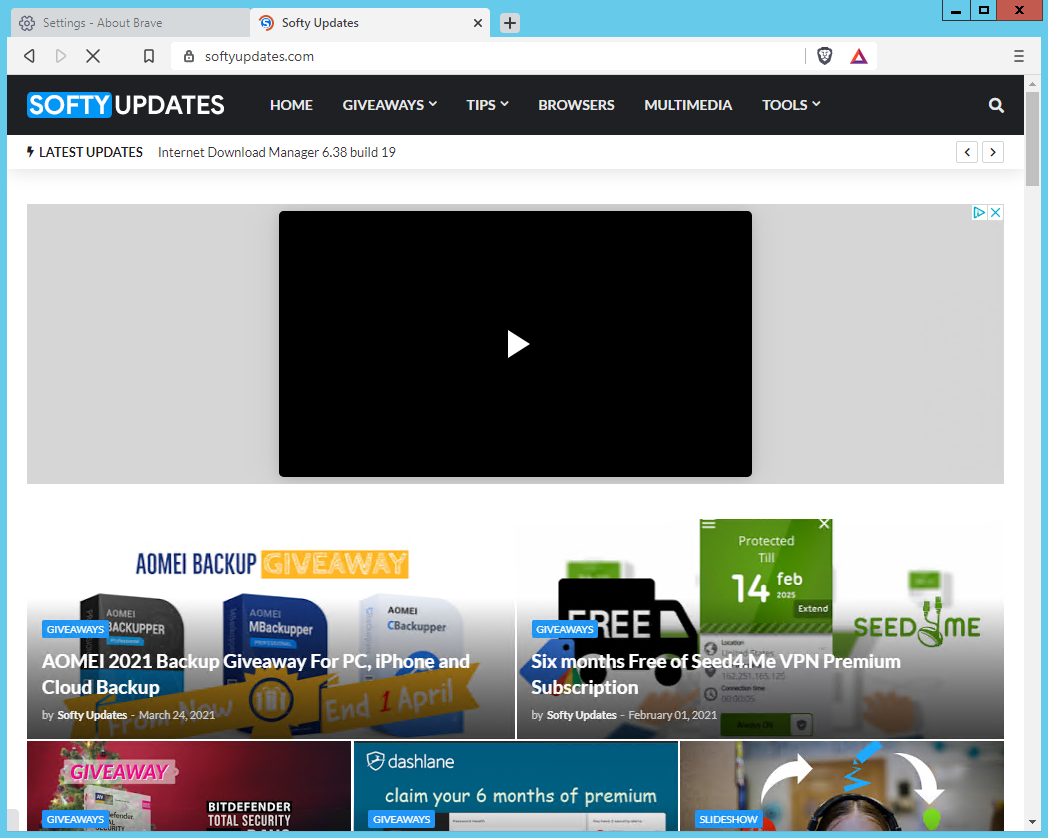1048x838 pixels.
Task: Click February 01, 2021 article date
Action: (x=672, y=715)
